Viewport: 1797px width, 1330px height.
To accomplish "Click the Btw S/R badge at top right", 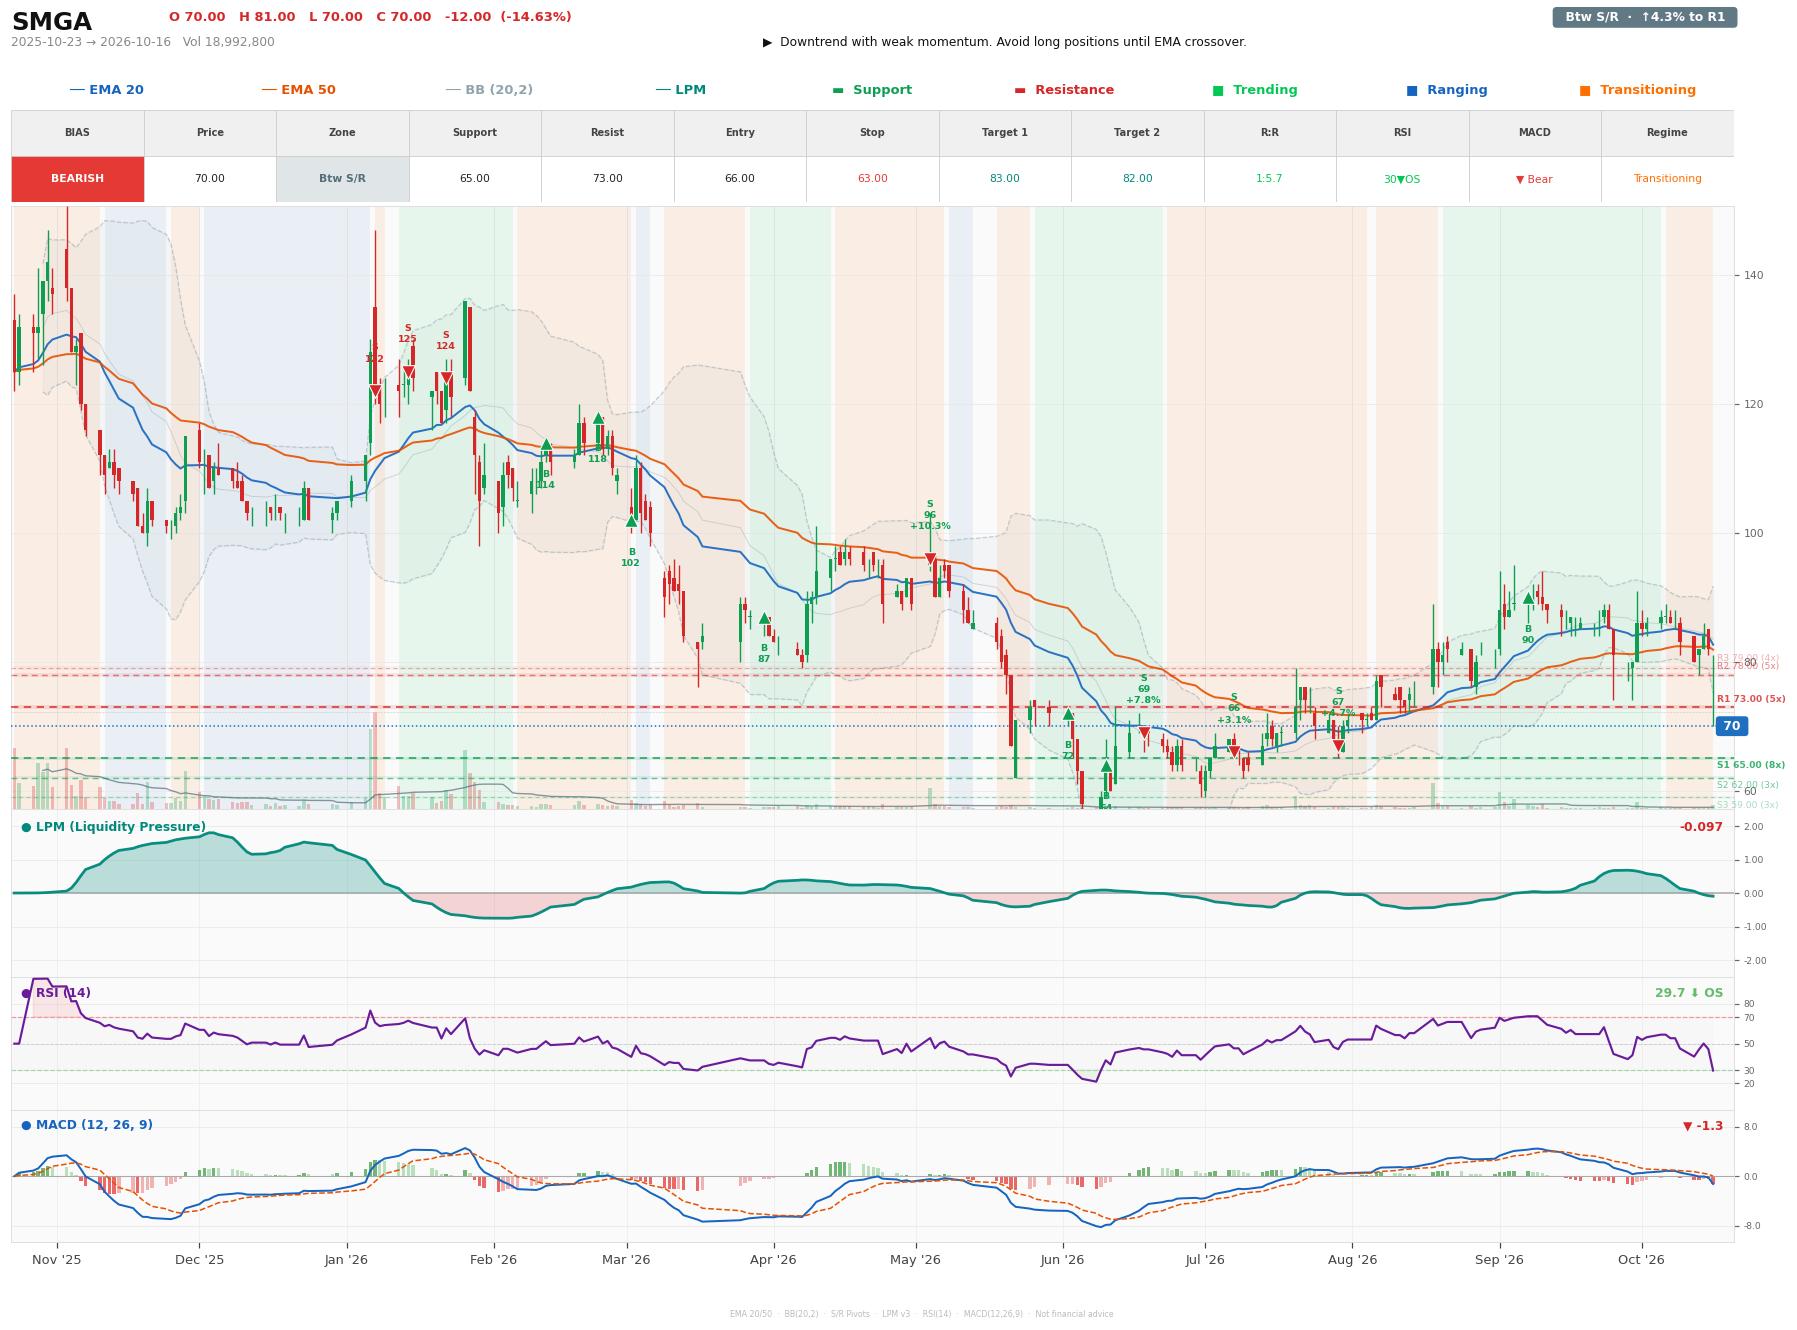I will click(1644, 17).
